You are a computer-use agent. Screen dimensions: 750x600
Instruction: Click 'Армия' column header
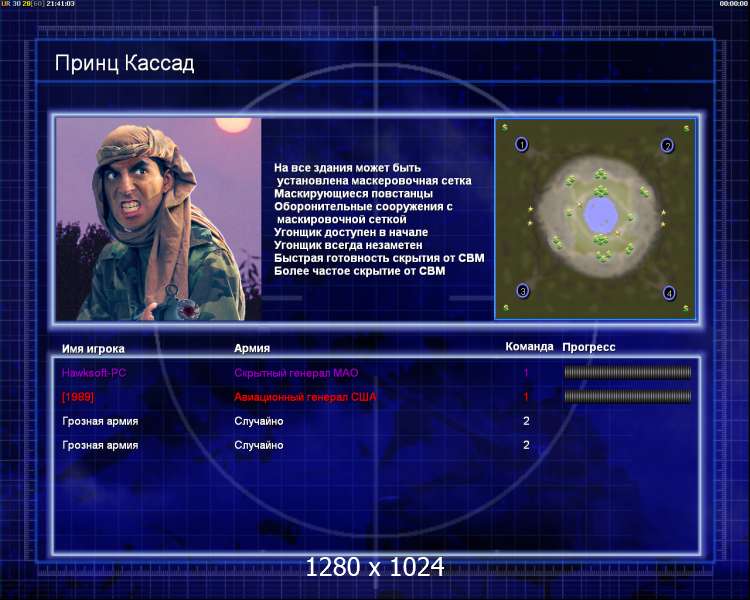coord(252,348)
